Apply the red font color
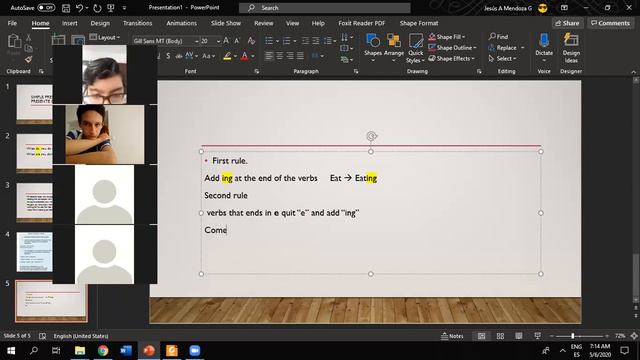The width and height of the screenshot is (640, 360). point(244,56)
